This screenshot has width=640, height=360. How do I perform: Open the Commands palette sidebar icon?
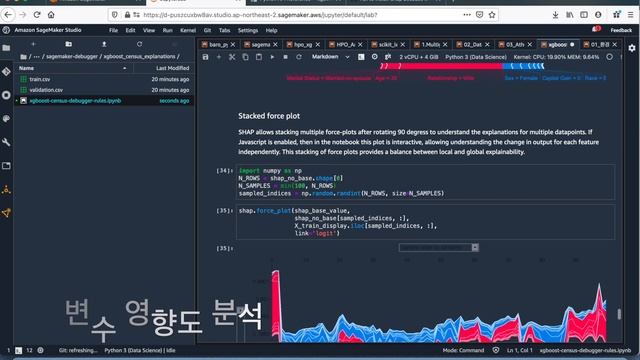pyautogui.click(x=6, y=118)
